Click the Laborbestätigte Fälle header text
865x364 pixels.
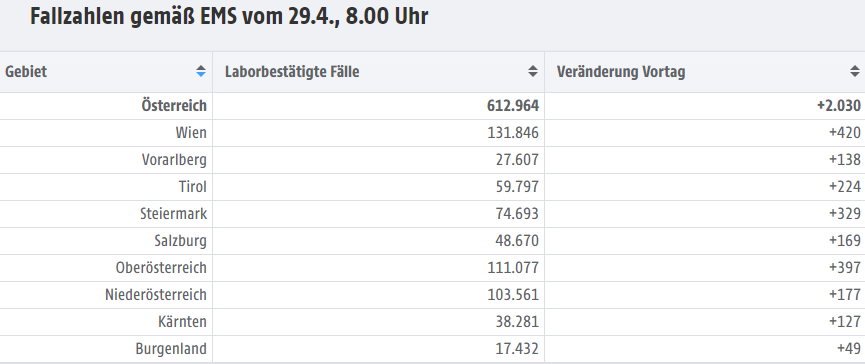pyautogui.click(x=292, y=72)
